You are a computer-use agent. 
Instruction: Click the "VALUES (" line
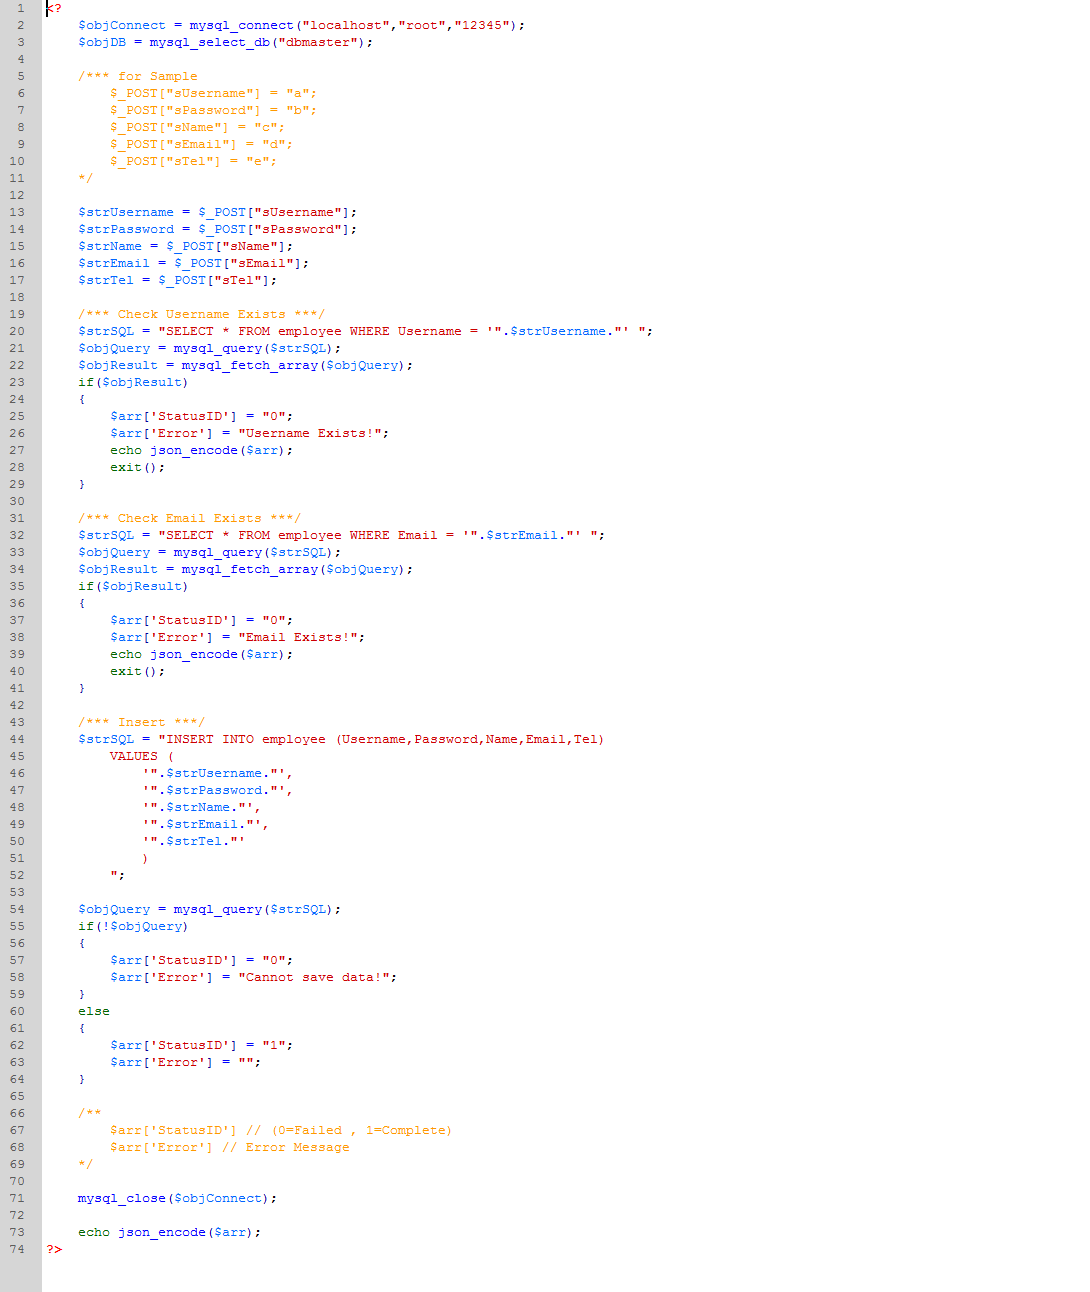(141, 756)
